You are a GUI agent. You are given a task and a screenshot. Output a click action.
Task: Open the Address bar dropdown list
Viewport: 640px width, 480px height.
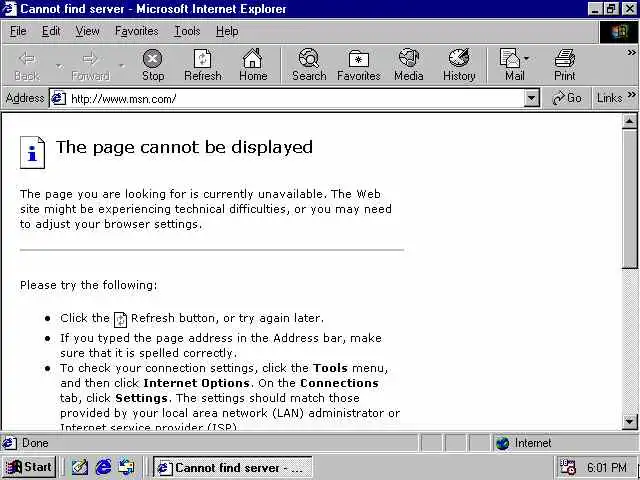(531, 98)
